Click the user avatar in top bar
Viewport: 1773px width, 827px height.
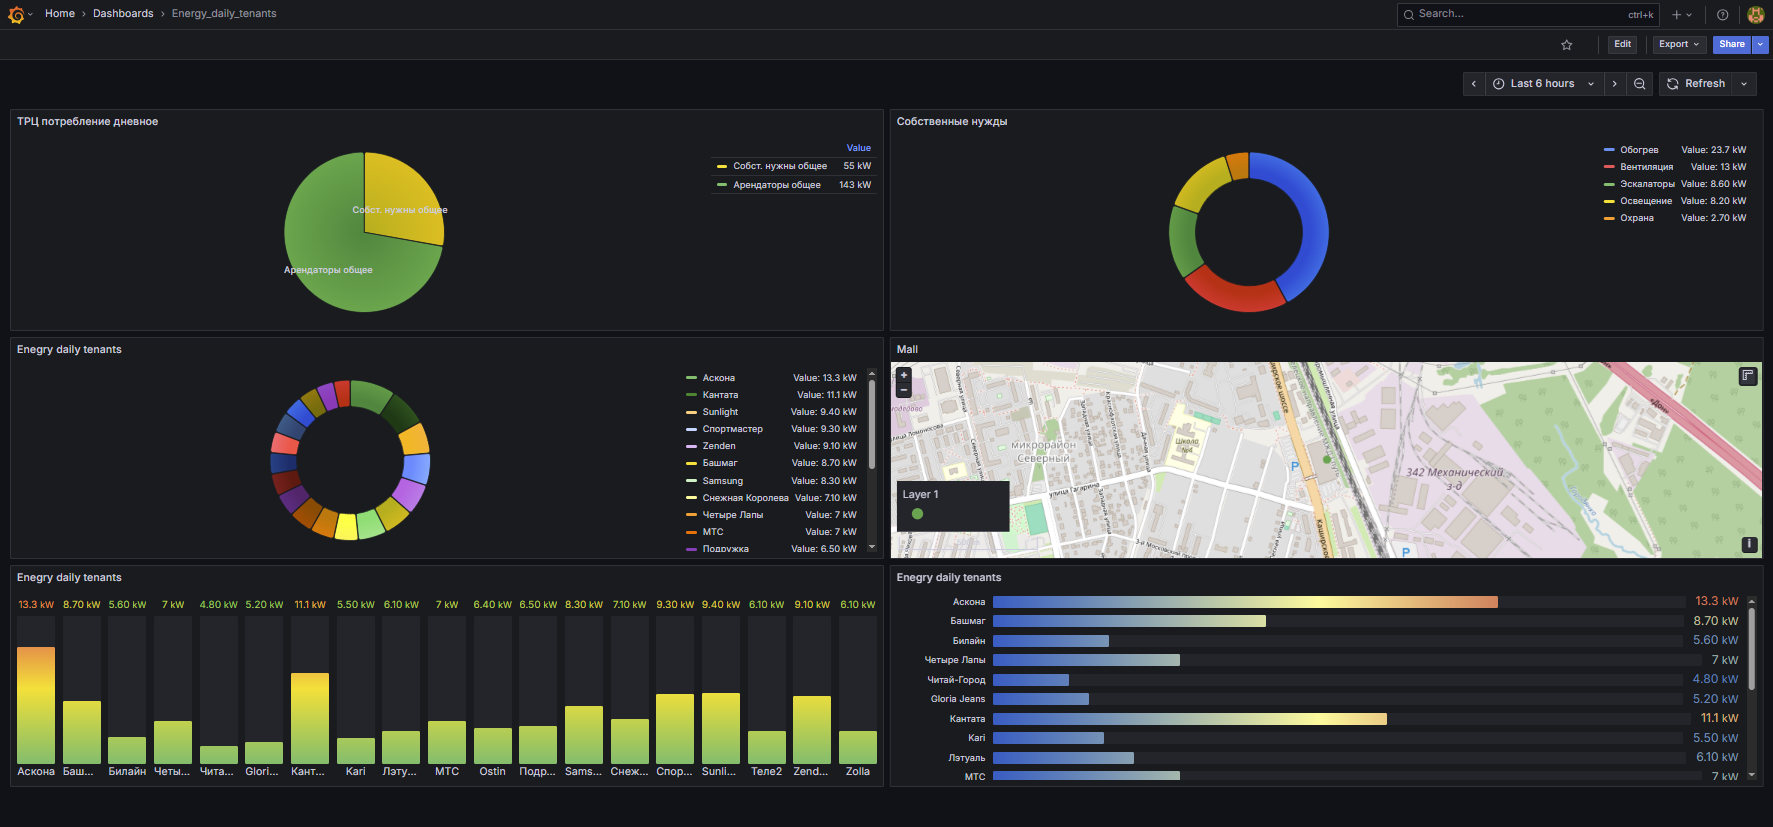(x=1755, y=15)
